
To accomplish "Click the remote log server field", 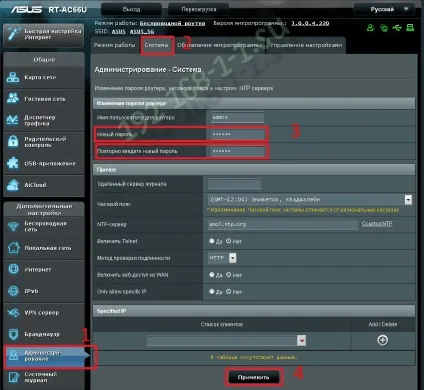I will [x=234, y=184].
